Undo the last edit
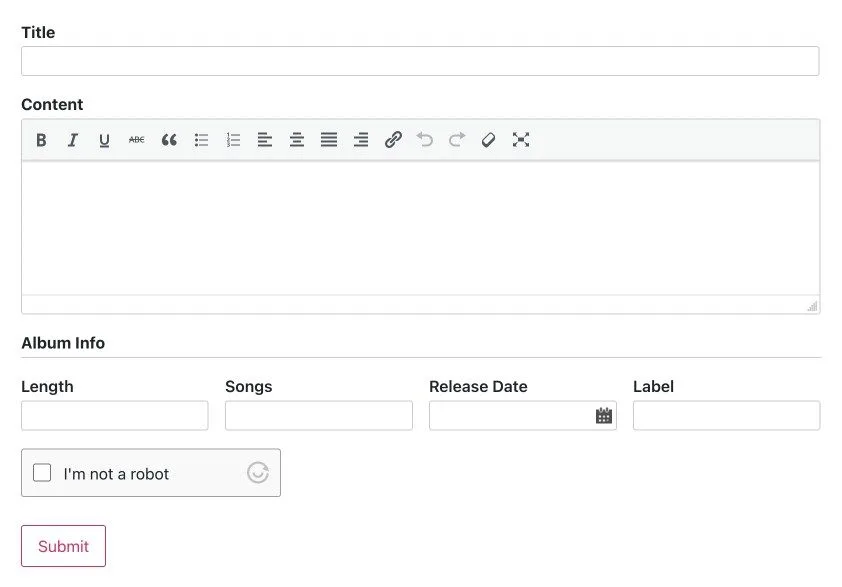This screenshot has height=587, width=842. click(x=425, y=140)
